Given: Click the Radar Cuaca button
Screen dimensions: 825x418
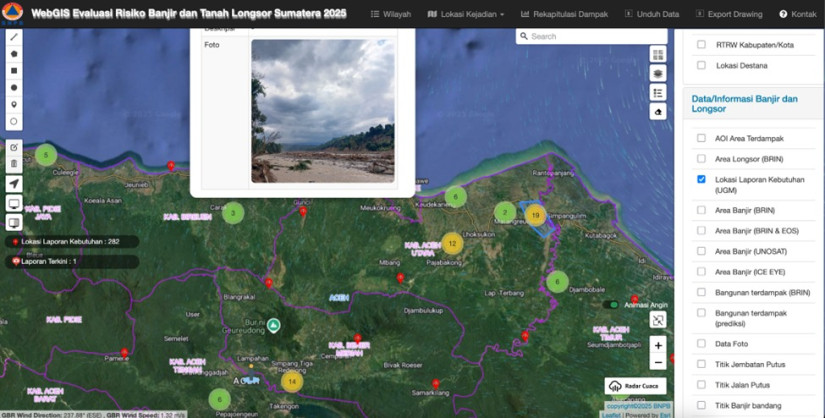Looking at the screenshot, I should coord(635,386).
